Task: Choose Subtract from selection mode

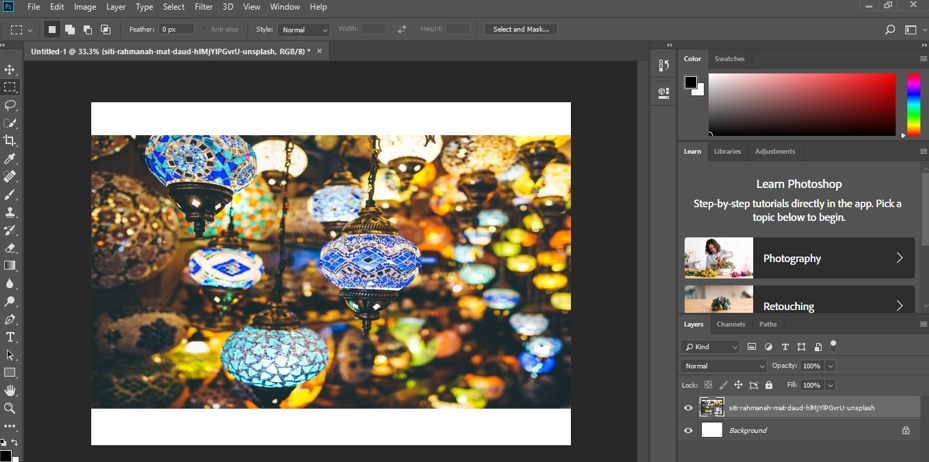Action: (x=88, y=29)
